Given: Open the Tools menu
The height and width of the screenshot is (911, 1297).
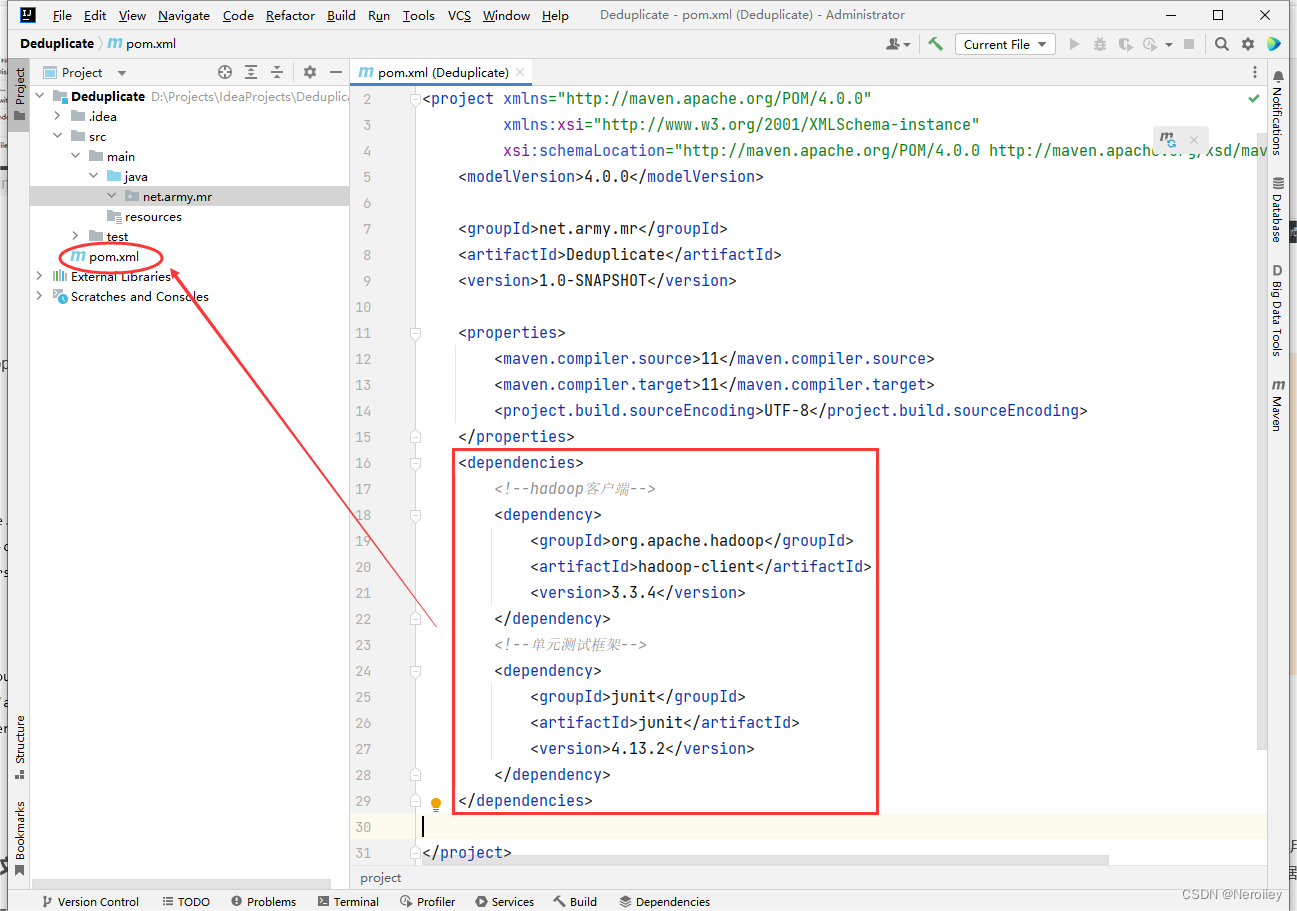Looking at the screenshot, I should point(419,15).
